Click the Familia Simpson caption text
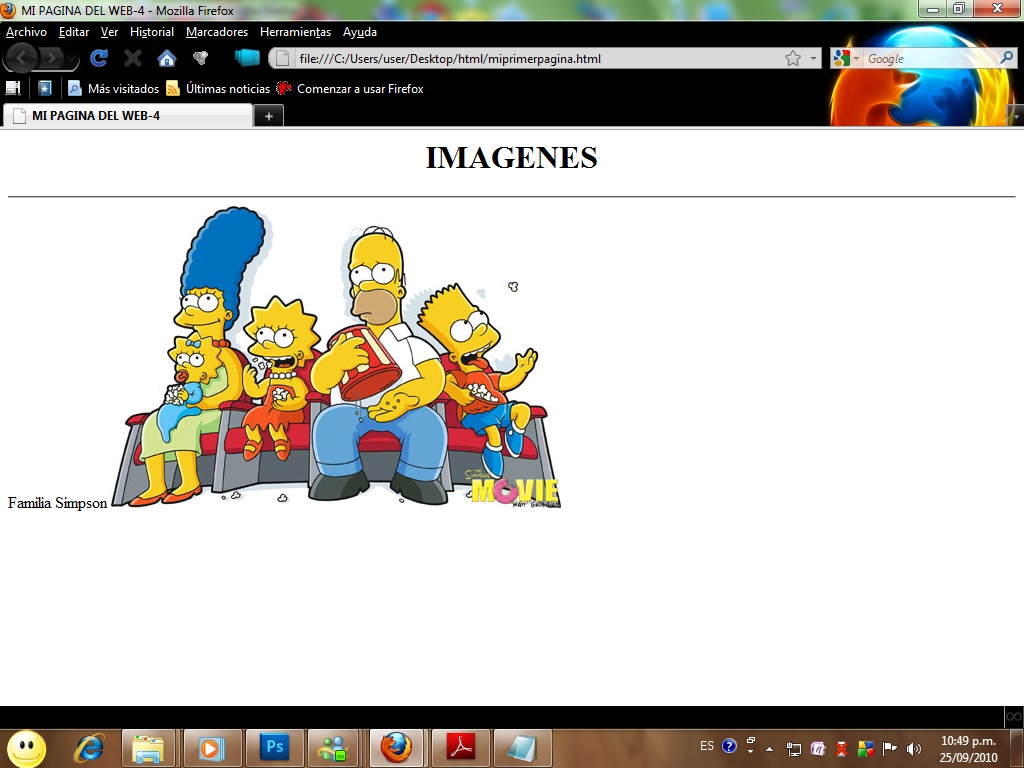Viewport: 1024px width, 768px height. pos(57,503)
